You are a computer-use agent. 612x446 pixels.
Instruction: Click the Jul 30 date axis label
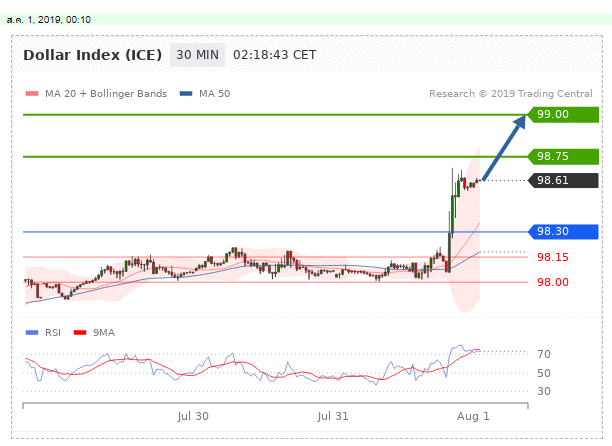point(193,416)
